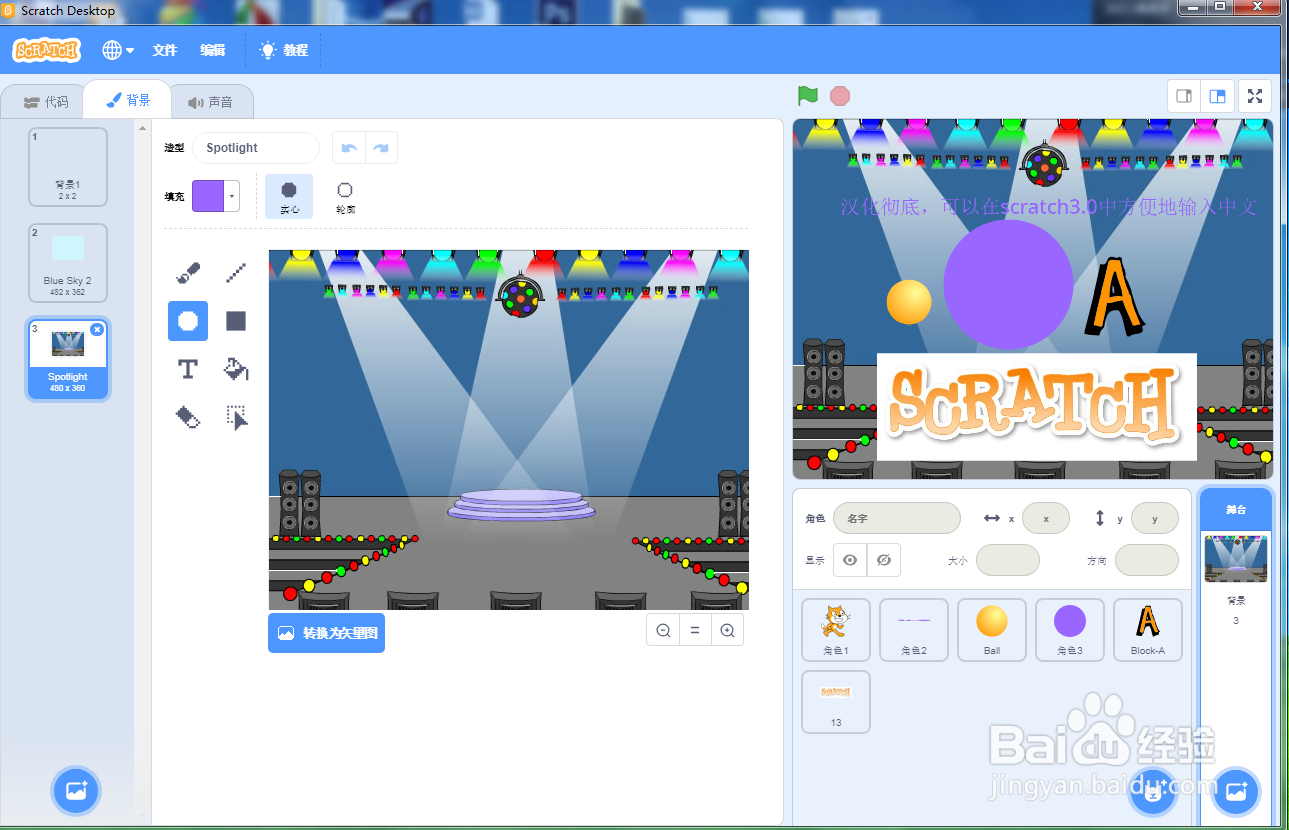Click the red stop sign
Image resolution: width=1289 pixels, height=830 pixels.
pyautogui.click(x=839, y=95)
